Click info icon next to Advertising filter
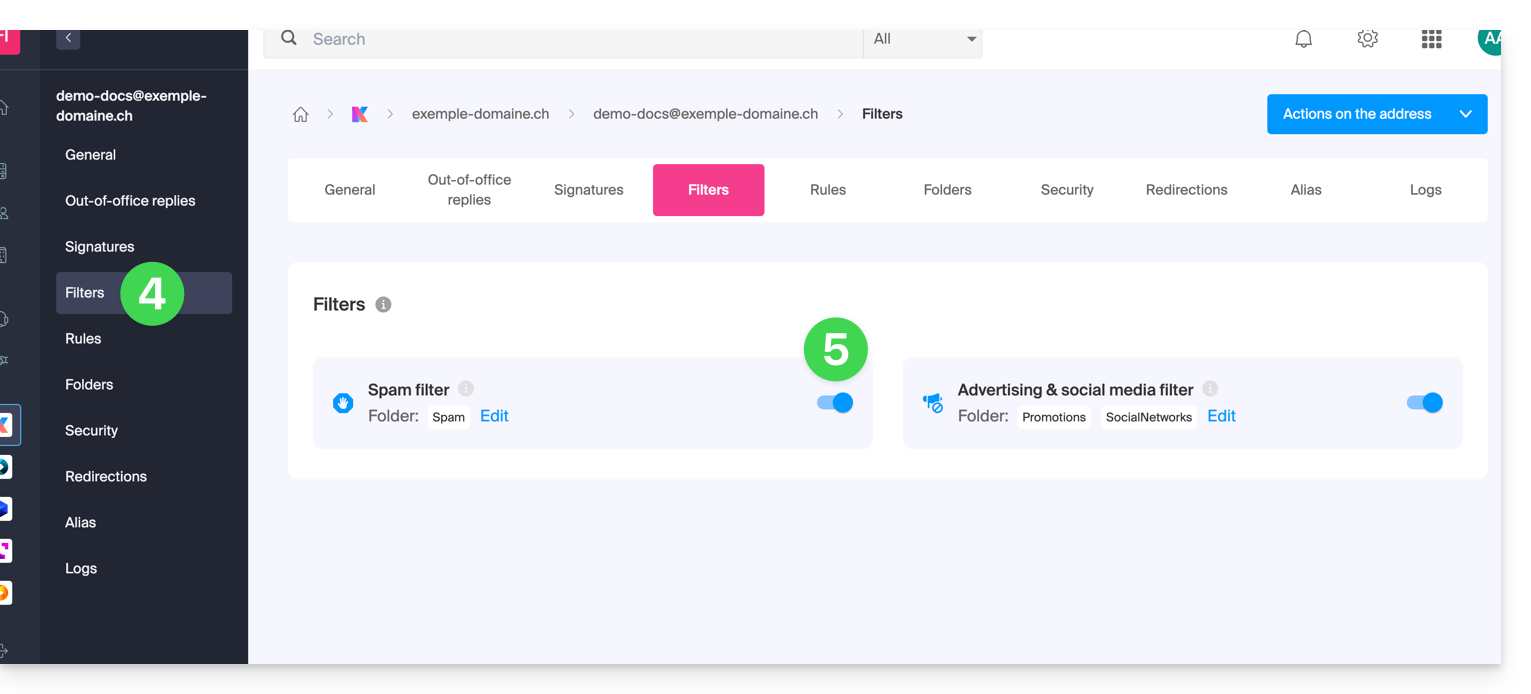The width and height of the screenshot is (1531, 694). coord(1210,389)
